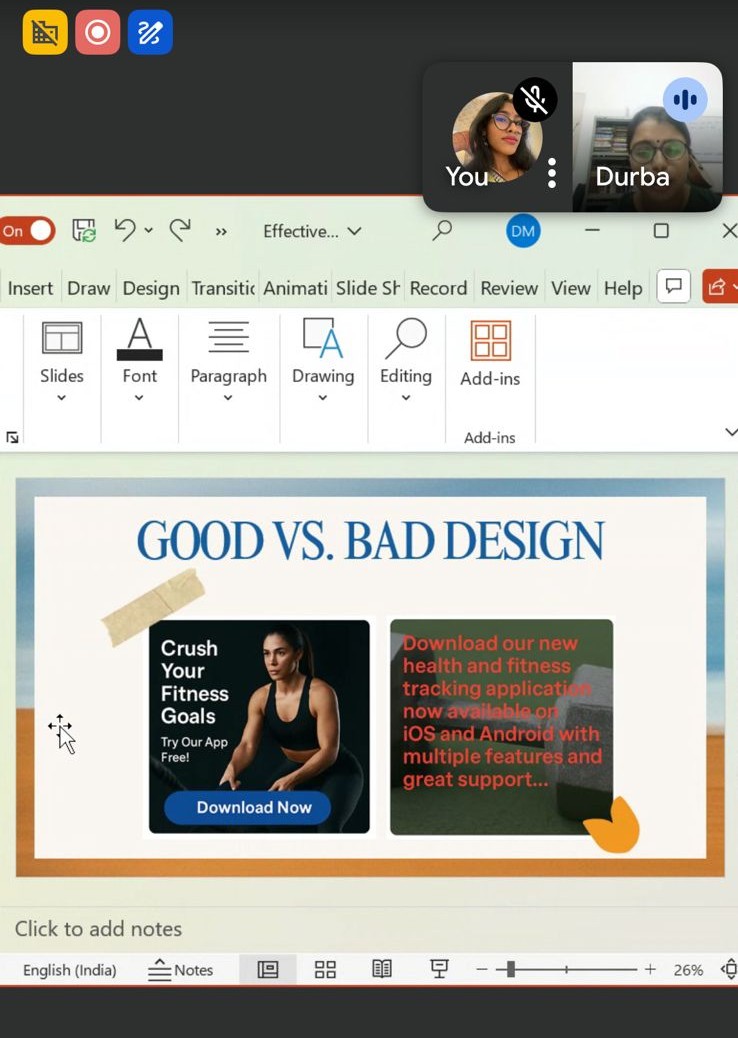Click the Save icon in the title bar

coord(84,231)
